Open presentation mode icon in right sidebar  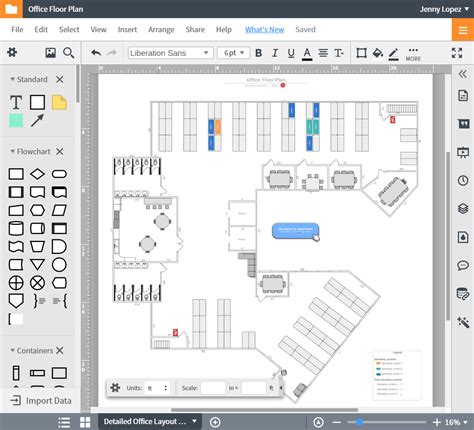tap(463, 152)
